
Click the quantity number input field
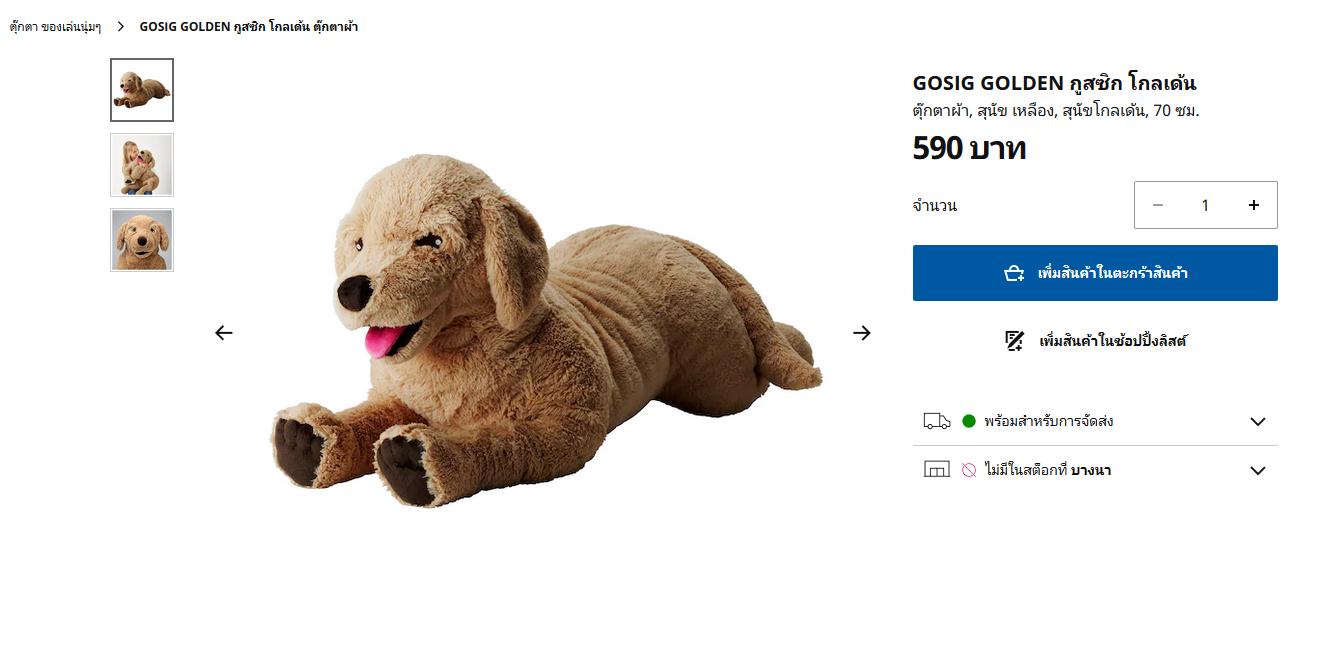[1205, 204]
